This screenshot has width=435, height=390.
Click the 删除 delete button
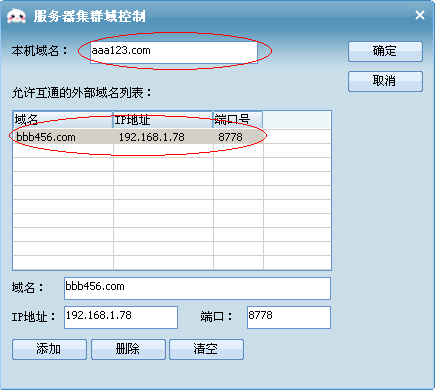click(x=128, y=349)
